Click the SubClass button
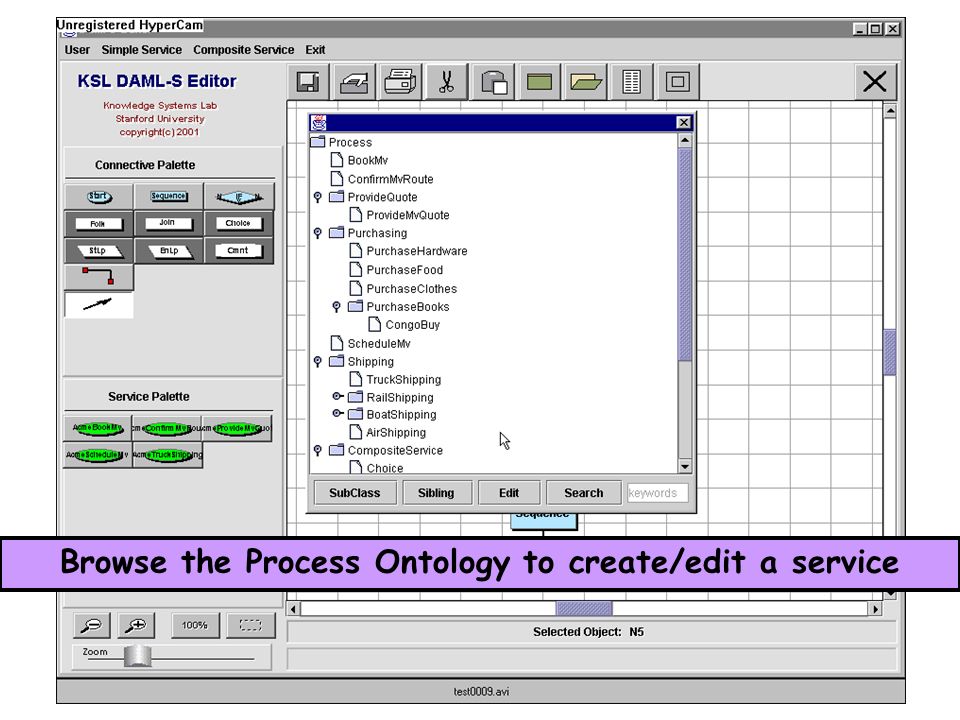 pyautogui.click(x=354, y=493)
